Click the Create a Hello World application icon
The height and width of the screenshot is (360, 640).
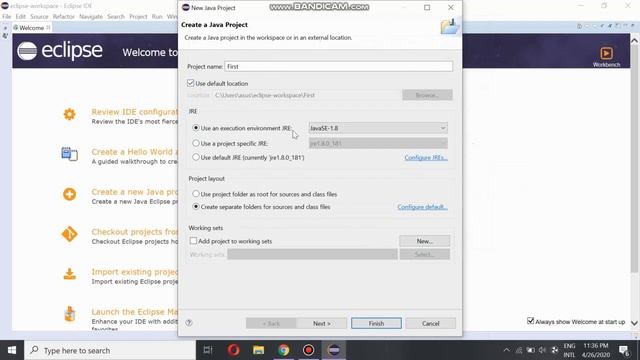69,154
